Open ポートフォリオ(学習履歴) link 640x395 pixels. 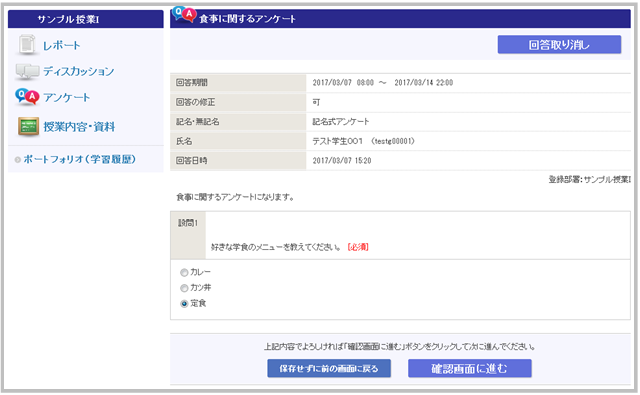[80, 159]
